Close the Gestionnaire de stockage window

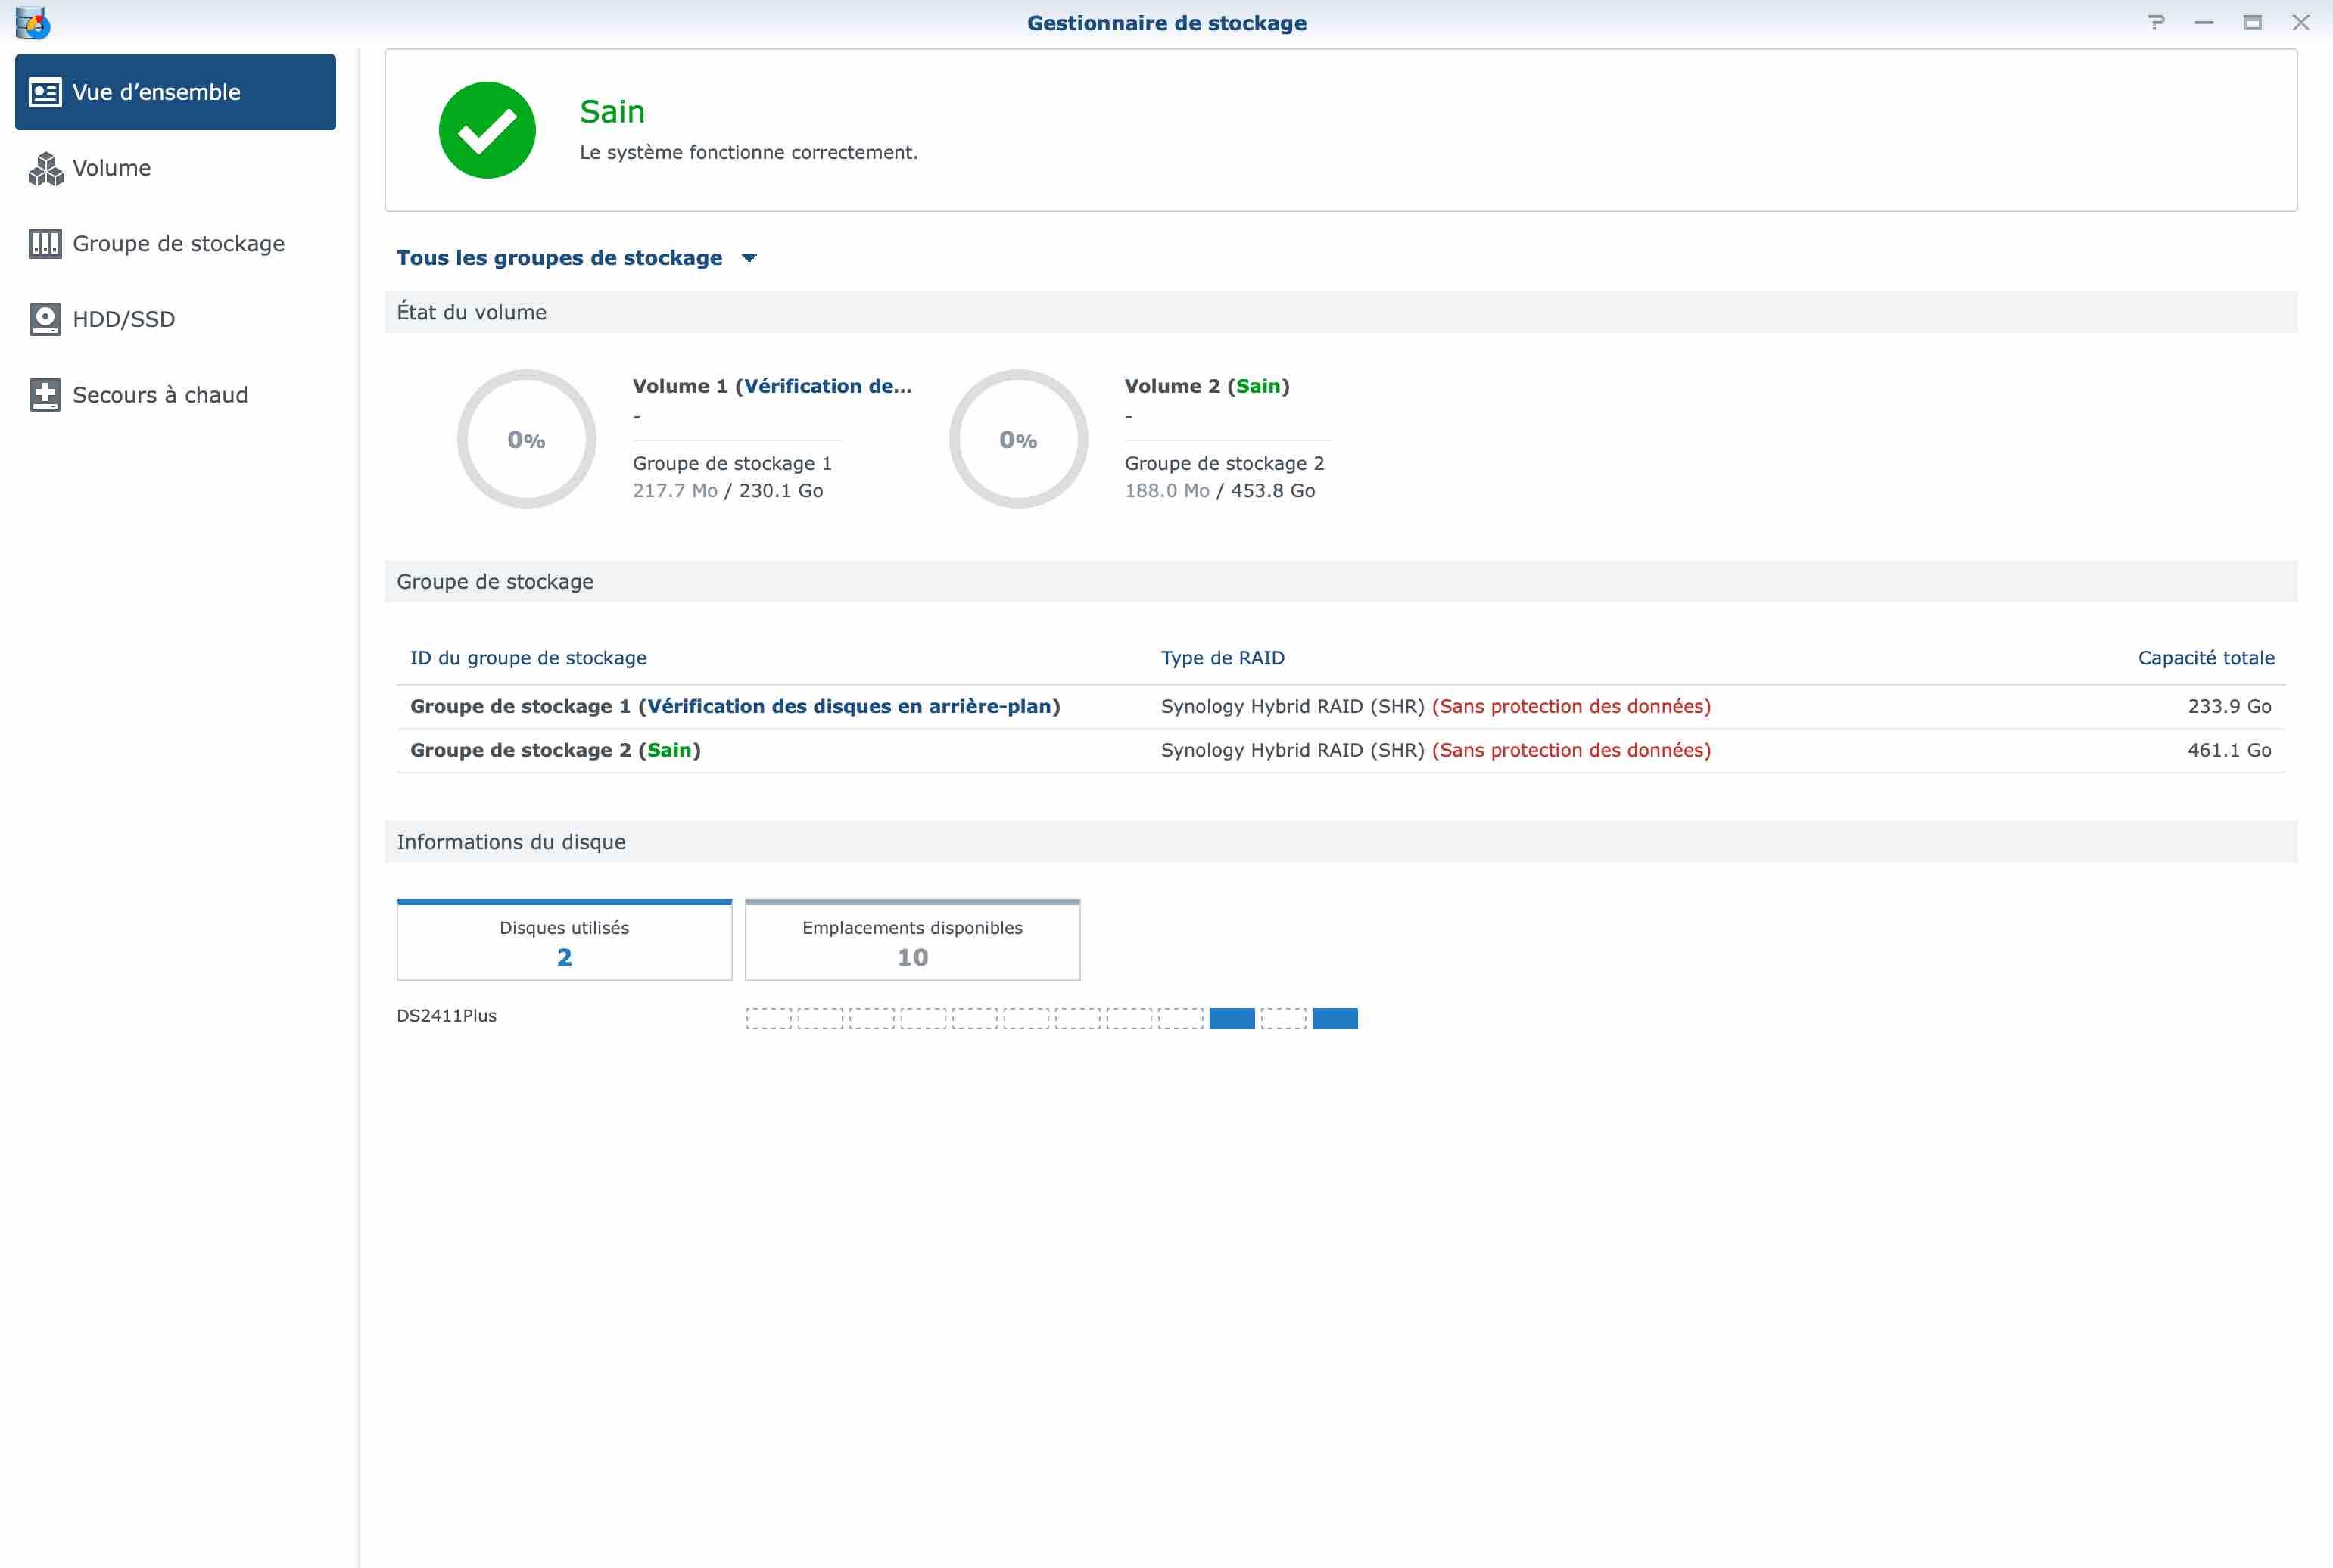click(2301, 22)
